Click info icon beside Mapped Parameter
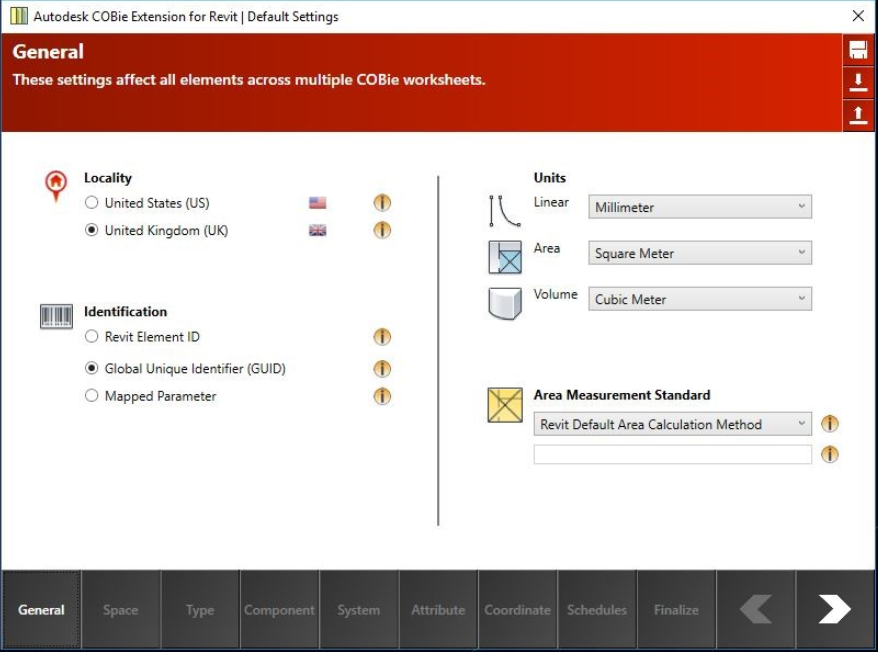878x652 pixels. [x=382, y=396]
